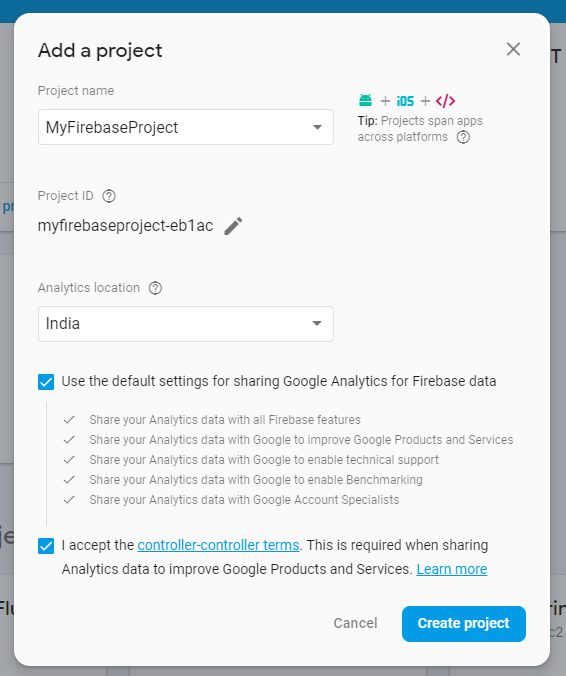This screenshot has height=676, width=566.
Task: Open help icon beside platforms tip
Action: (x=463, y=137)
